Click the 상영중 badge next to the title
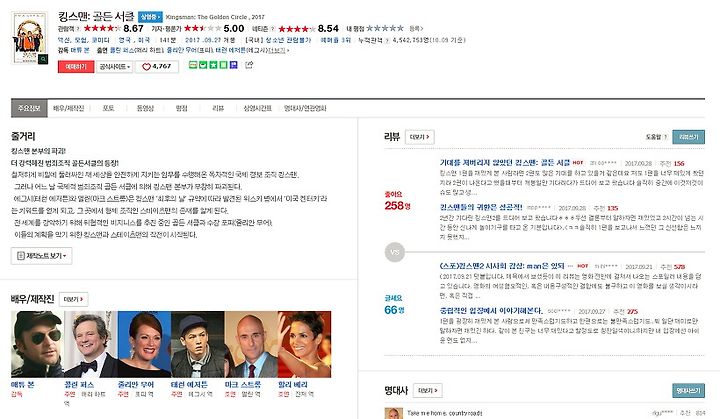The image size is (720, 419). (x=150, y=17)
